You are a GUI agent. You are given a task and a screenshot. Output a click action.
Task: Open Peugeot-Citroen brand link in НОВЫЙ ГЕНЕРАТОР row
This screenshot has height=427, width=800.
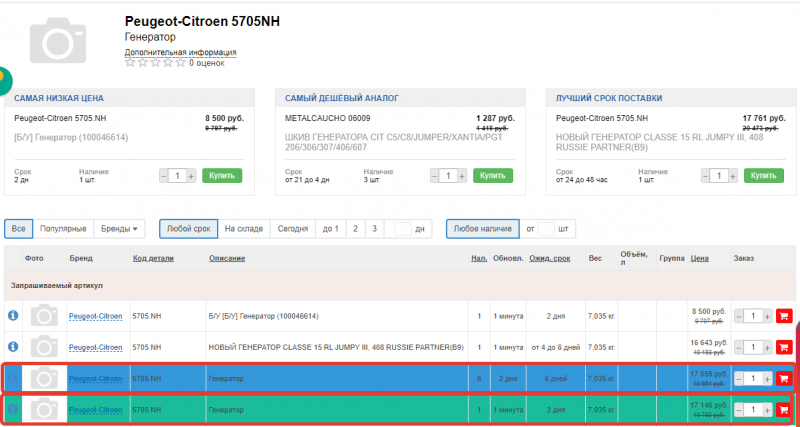(x=96, y=347)
